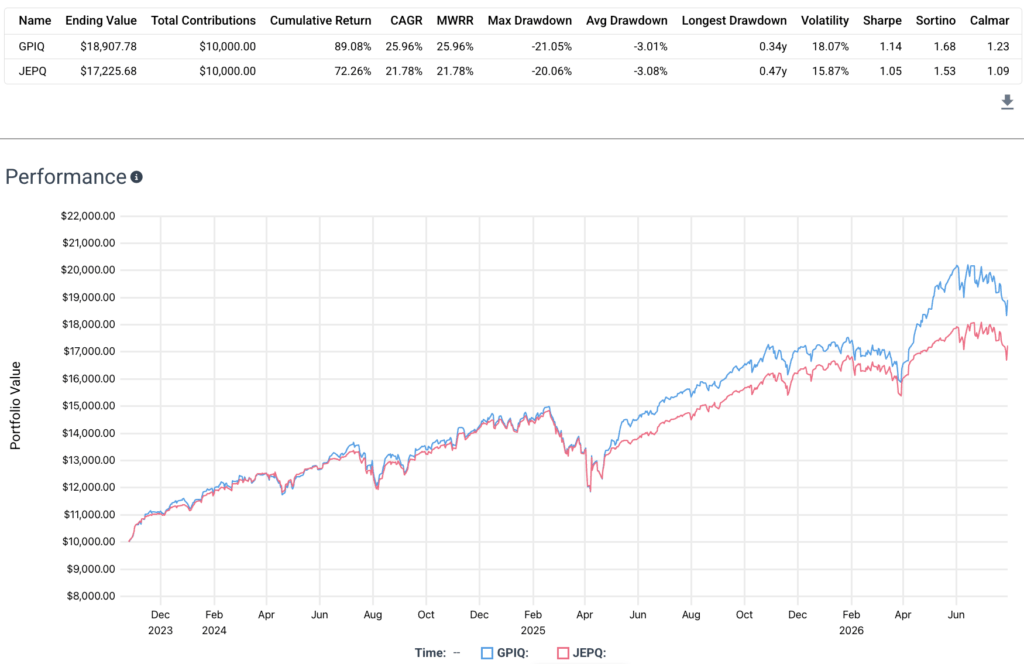The height and width of the screenshot is (664, 1024).
Task: Select the GPIQ row name cell
Action: pyautogui.click(x=31, y=46)
